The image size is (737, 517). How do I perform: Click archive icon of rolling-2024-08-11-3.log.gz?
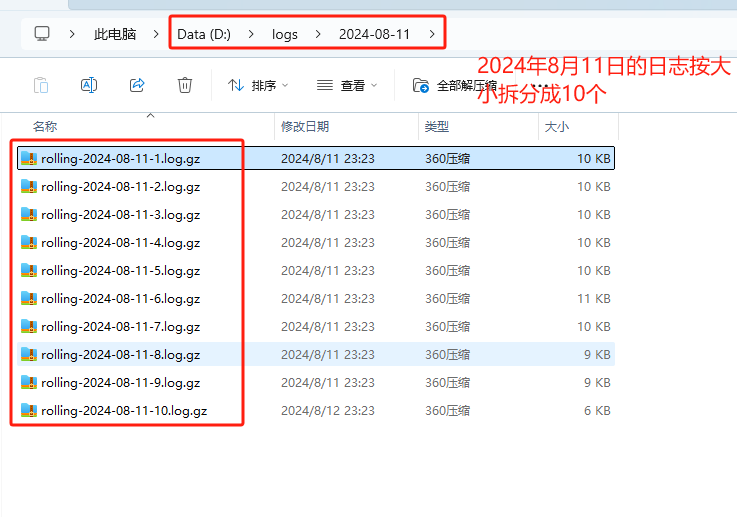29,214
